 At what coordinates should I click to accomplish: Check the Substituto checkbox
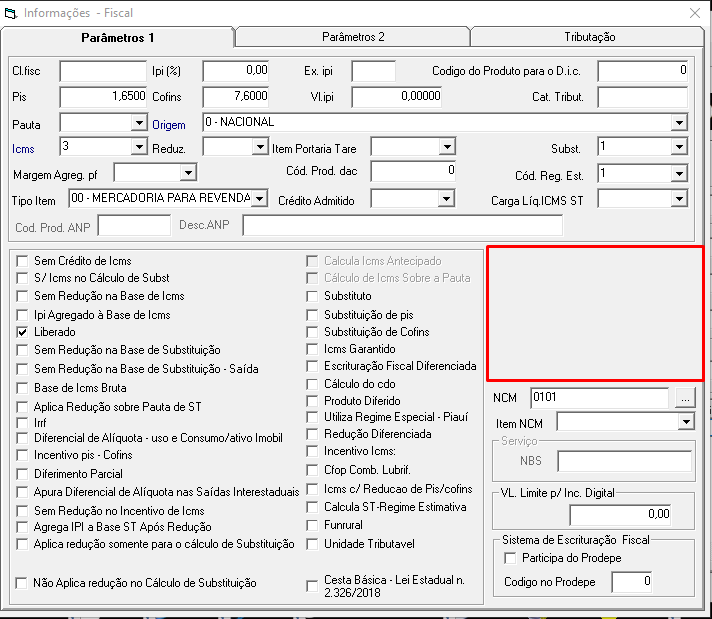tap(312, 296)
